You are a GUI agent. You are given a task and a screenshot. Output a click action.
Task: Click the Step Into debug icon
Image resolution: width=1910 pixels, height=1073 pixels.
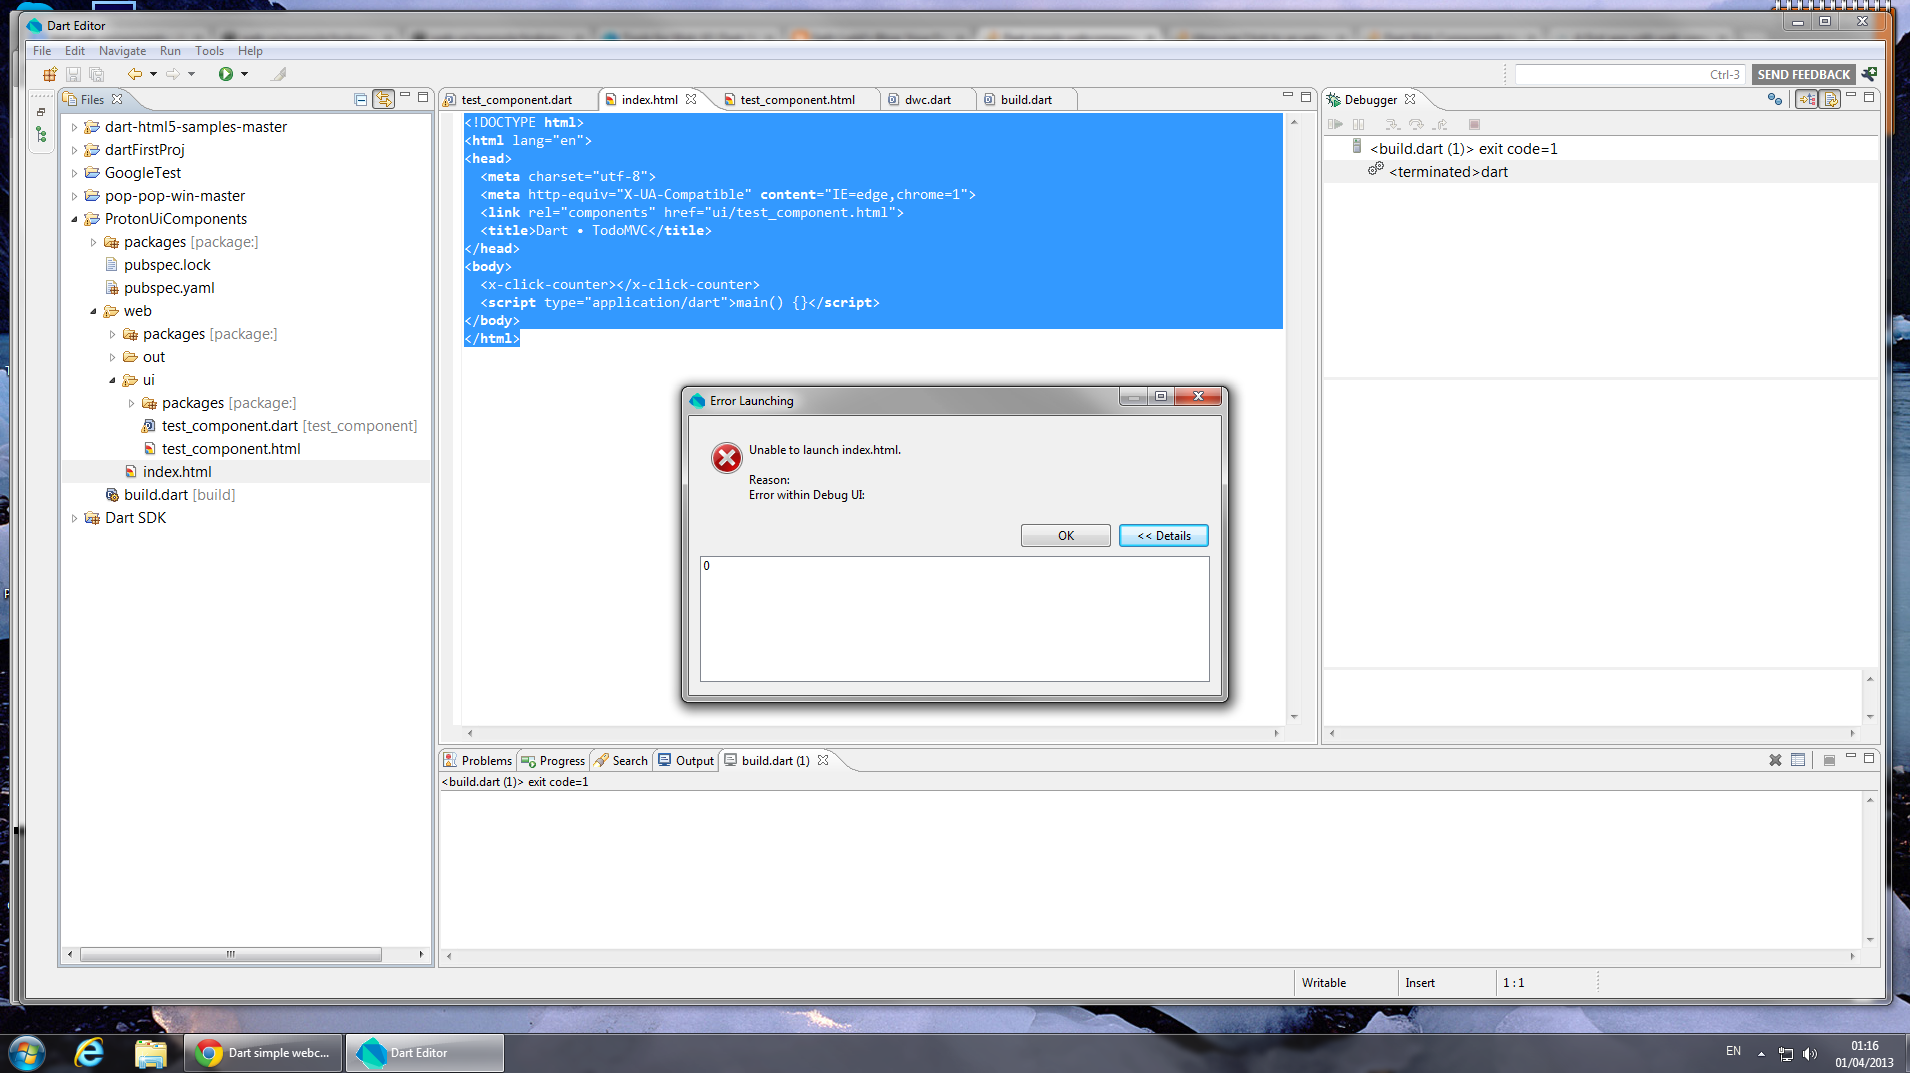pos(1392,125)
